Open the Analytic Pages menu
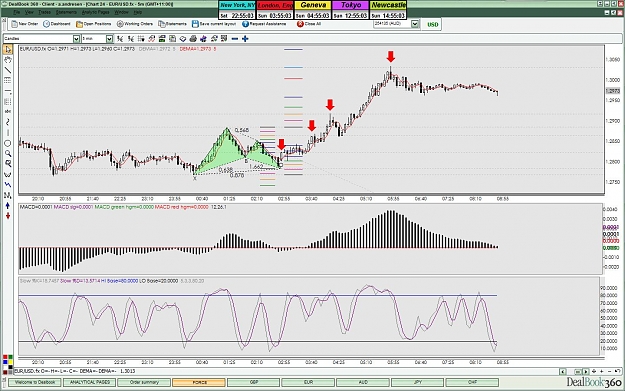This screenshot has width=625, height=391. [x=95, y=12]
